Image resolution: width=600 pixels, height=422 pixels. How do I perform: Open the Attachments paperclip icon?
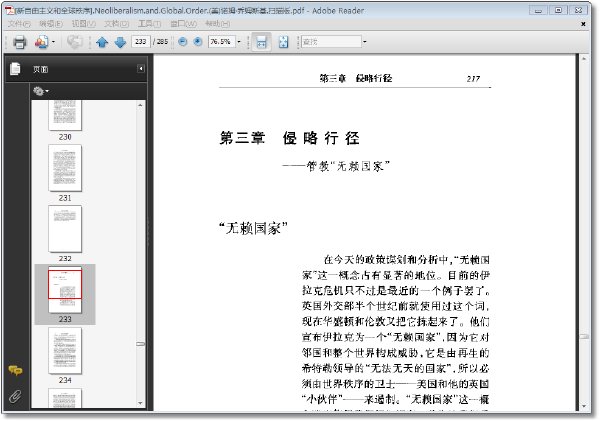[x=15, y=396]
